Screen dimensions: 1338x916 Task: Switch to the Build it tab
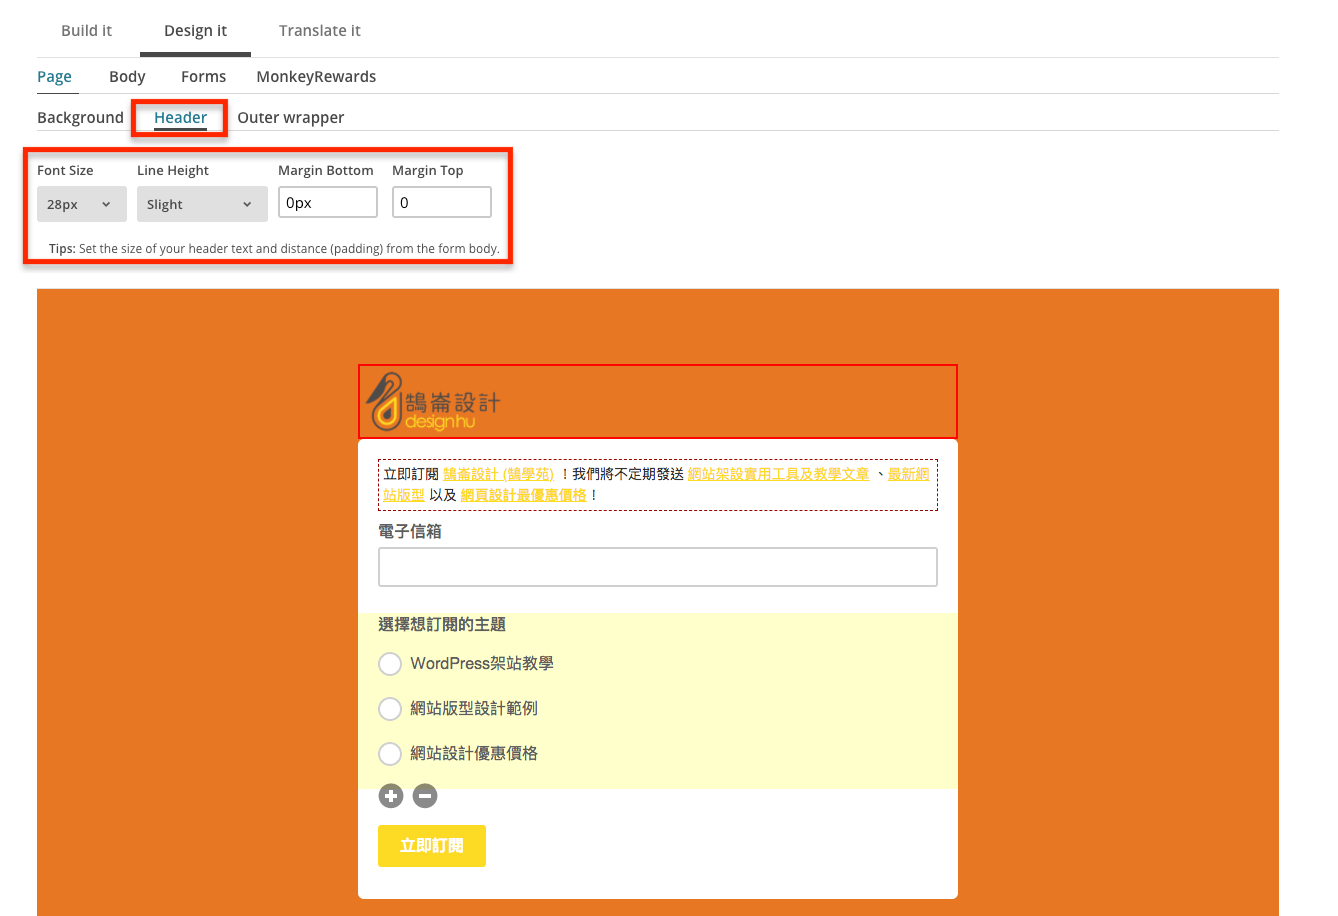pos(86,31)
